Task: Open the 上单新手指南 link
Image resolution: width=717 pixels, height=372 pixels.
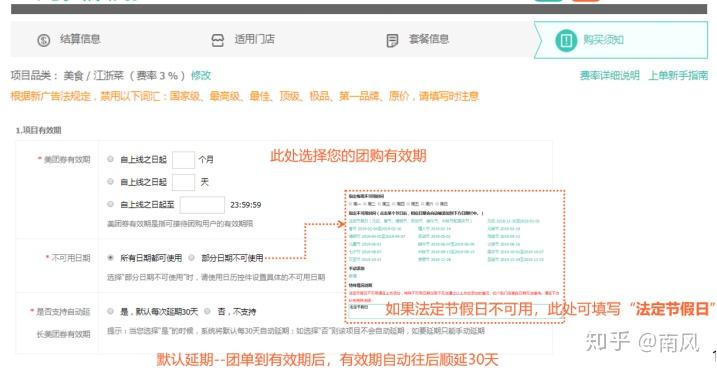Action: coord(678,75)
